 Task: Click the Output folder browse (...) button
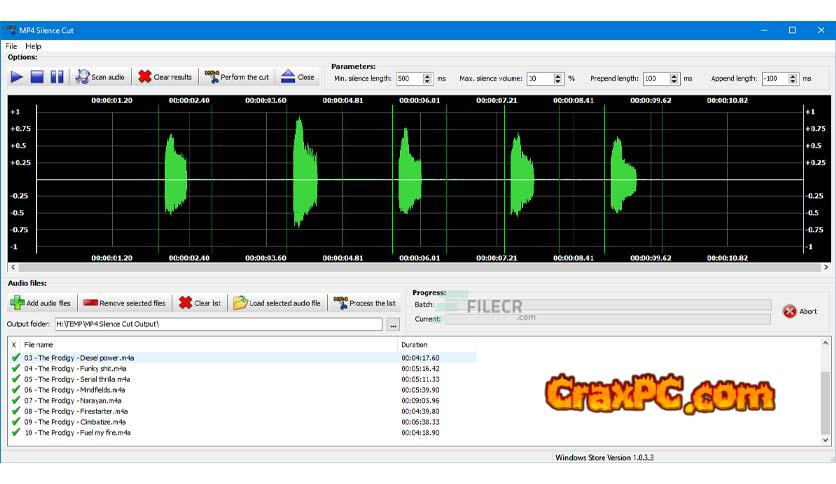pyautogui.click(x=393, y=325)
